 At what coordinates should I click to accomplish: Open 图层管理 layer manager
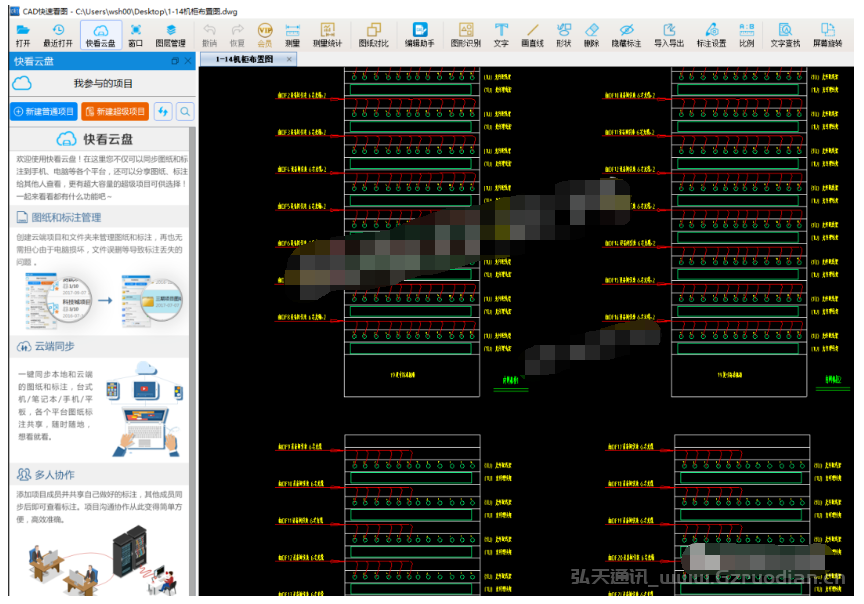[x=171, y=35]
